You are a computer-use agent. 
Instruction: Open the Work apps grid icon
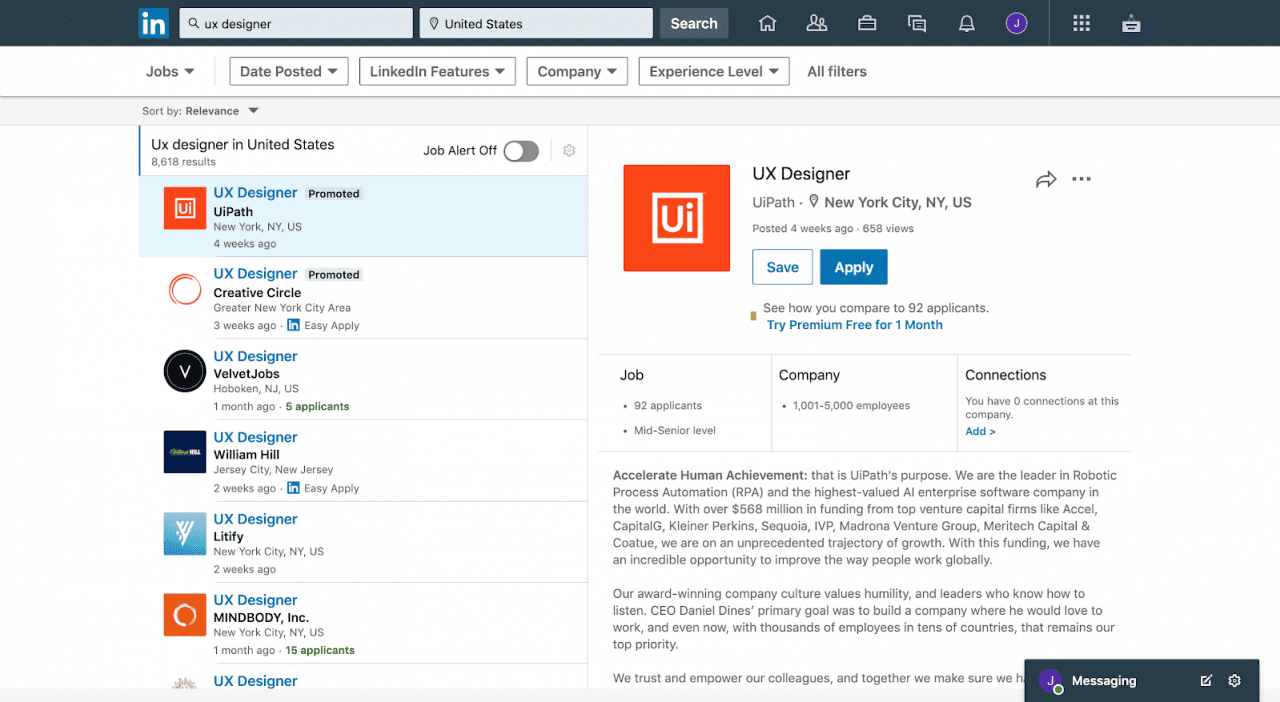pos(1081,23)
